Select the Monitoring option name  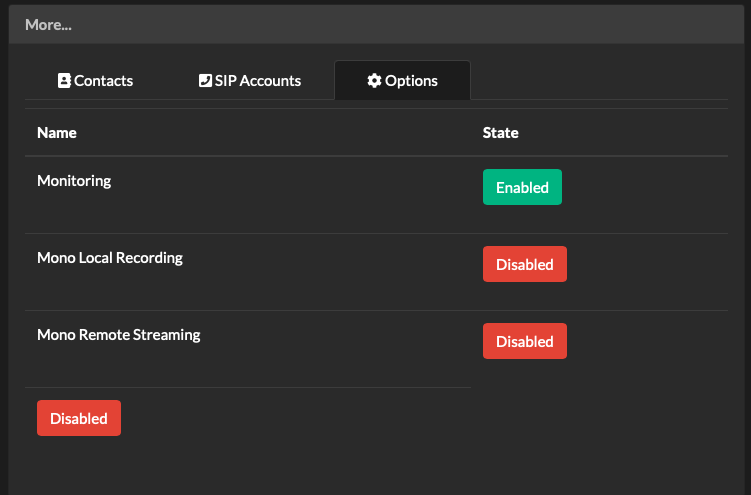[x=74, y=181]
